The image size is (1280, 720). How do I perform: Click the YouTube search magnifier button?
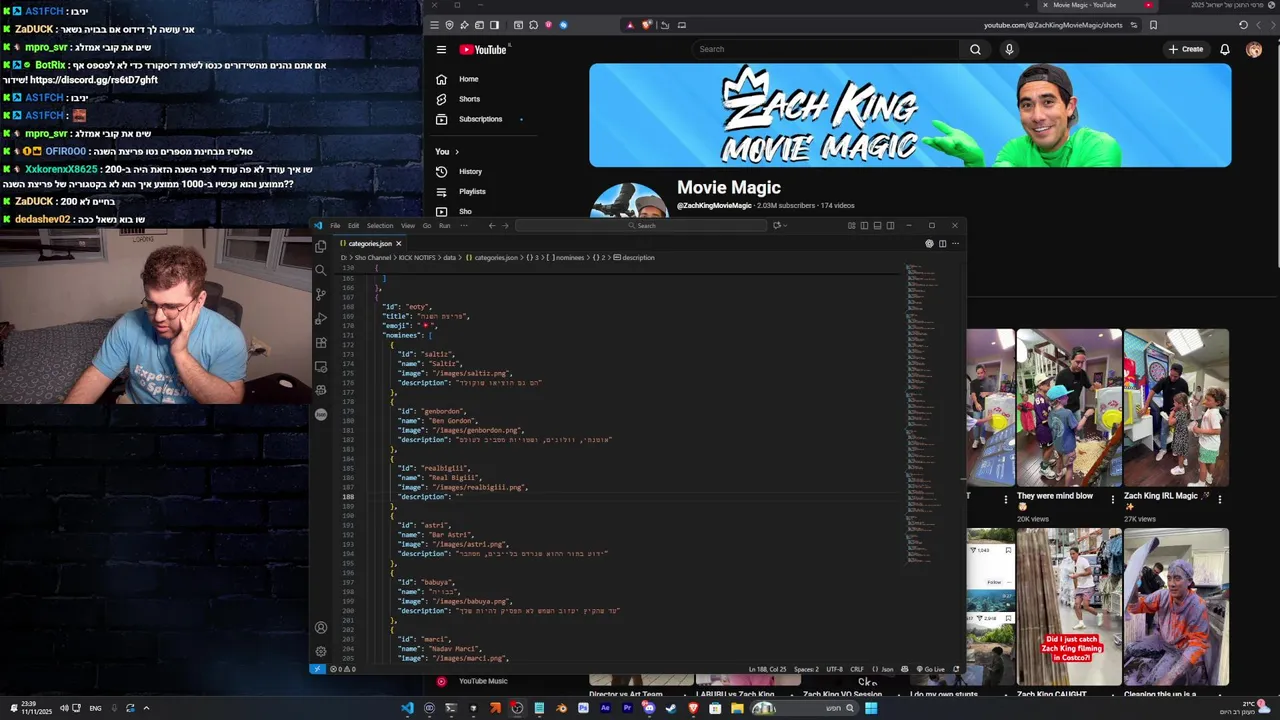975,49
